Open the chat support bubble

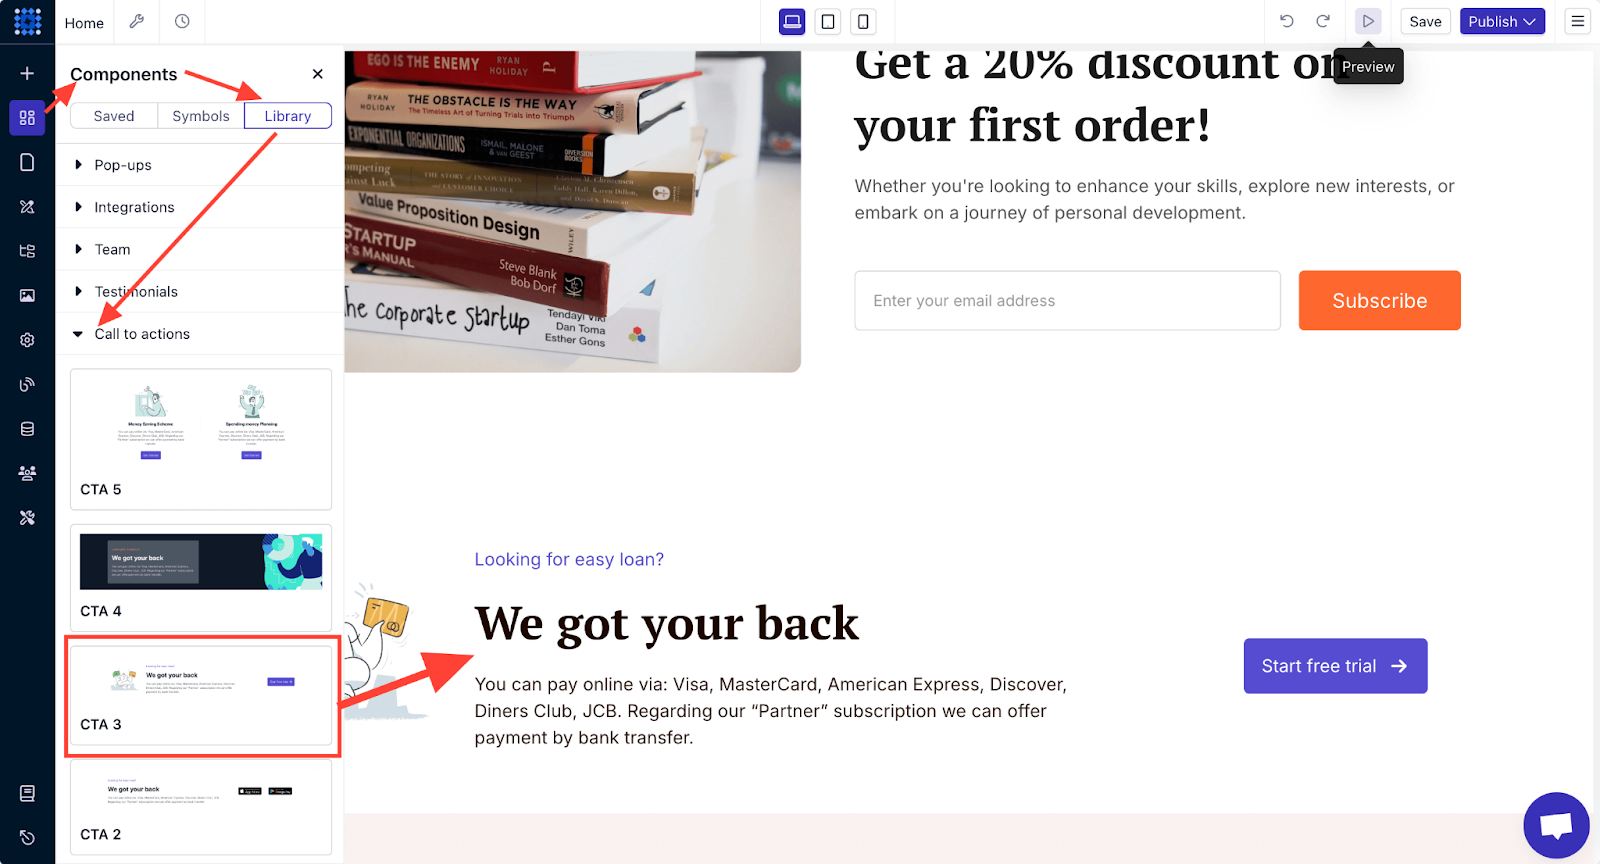(1556, 825)
